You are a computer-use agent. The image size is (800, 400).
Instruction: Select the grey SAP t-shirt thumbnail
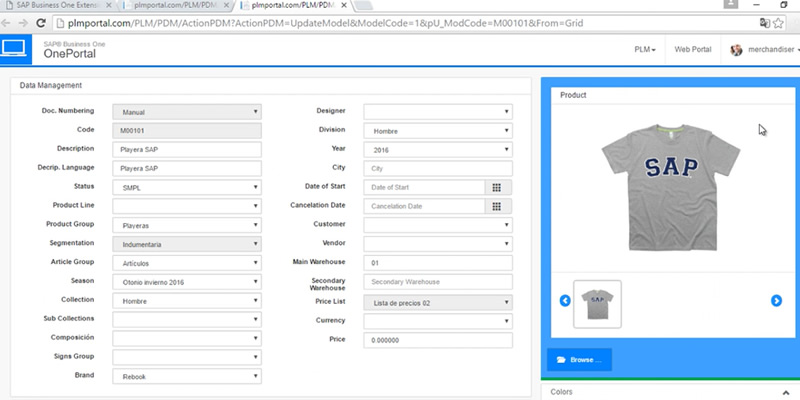click(x=597, y=303)
